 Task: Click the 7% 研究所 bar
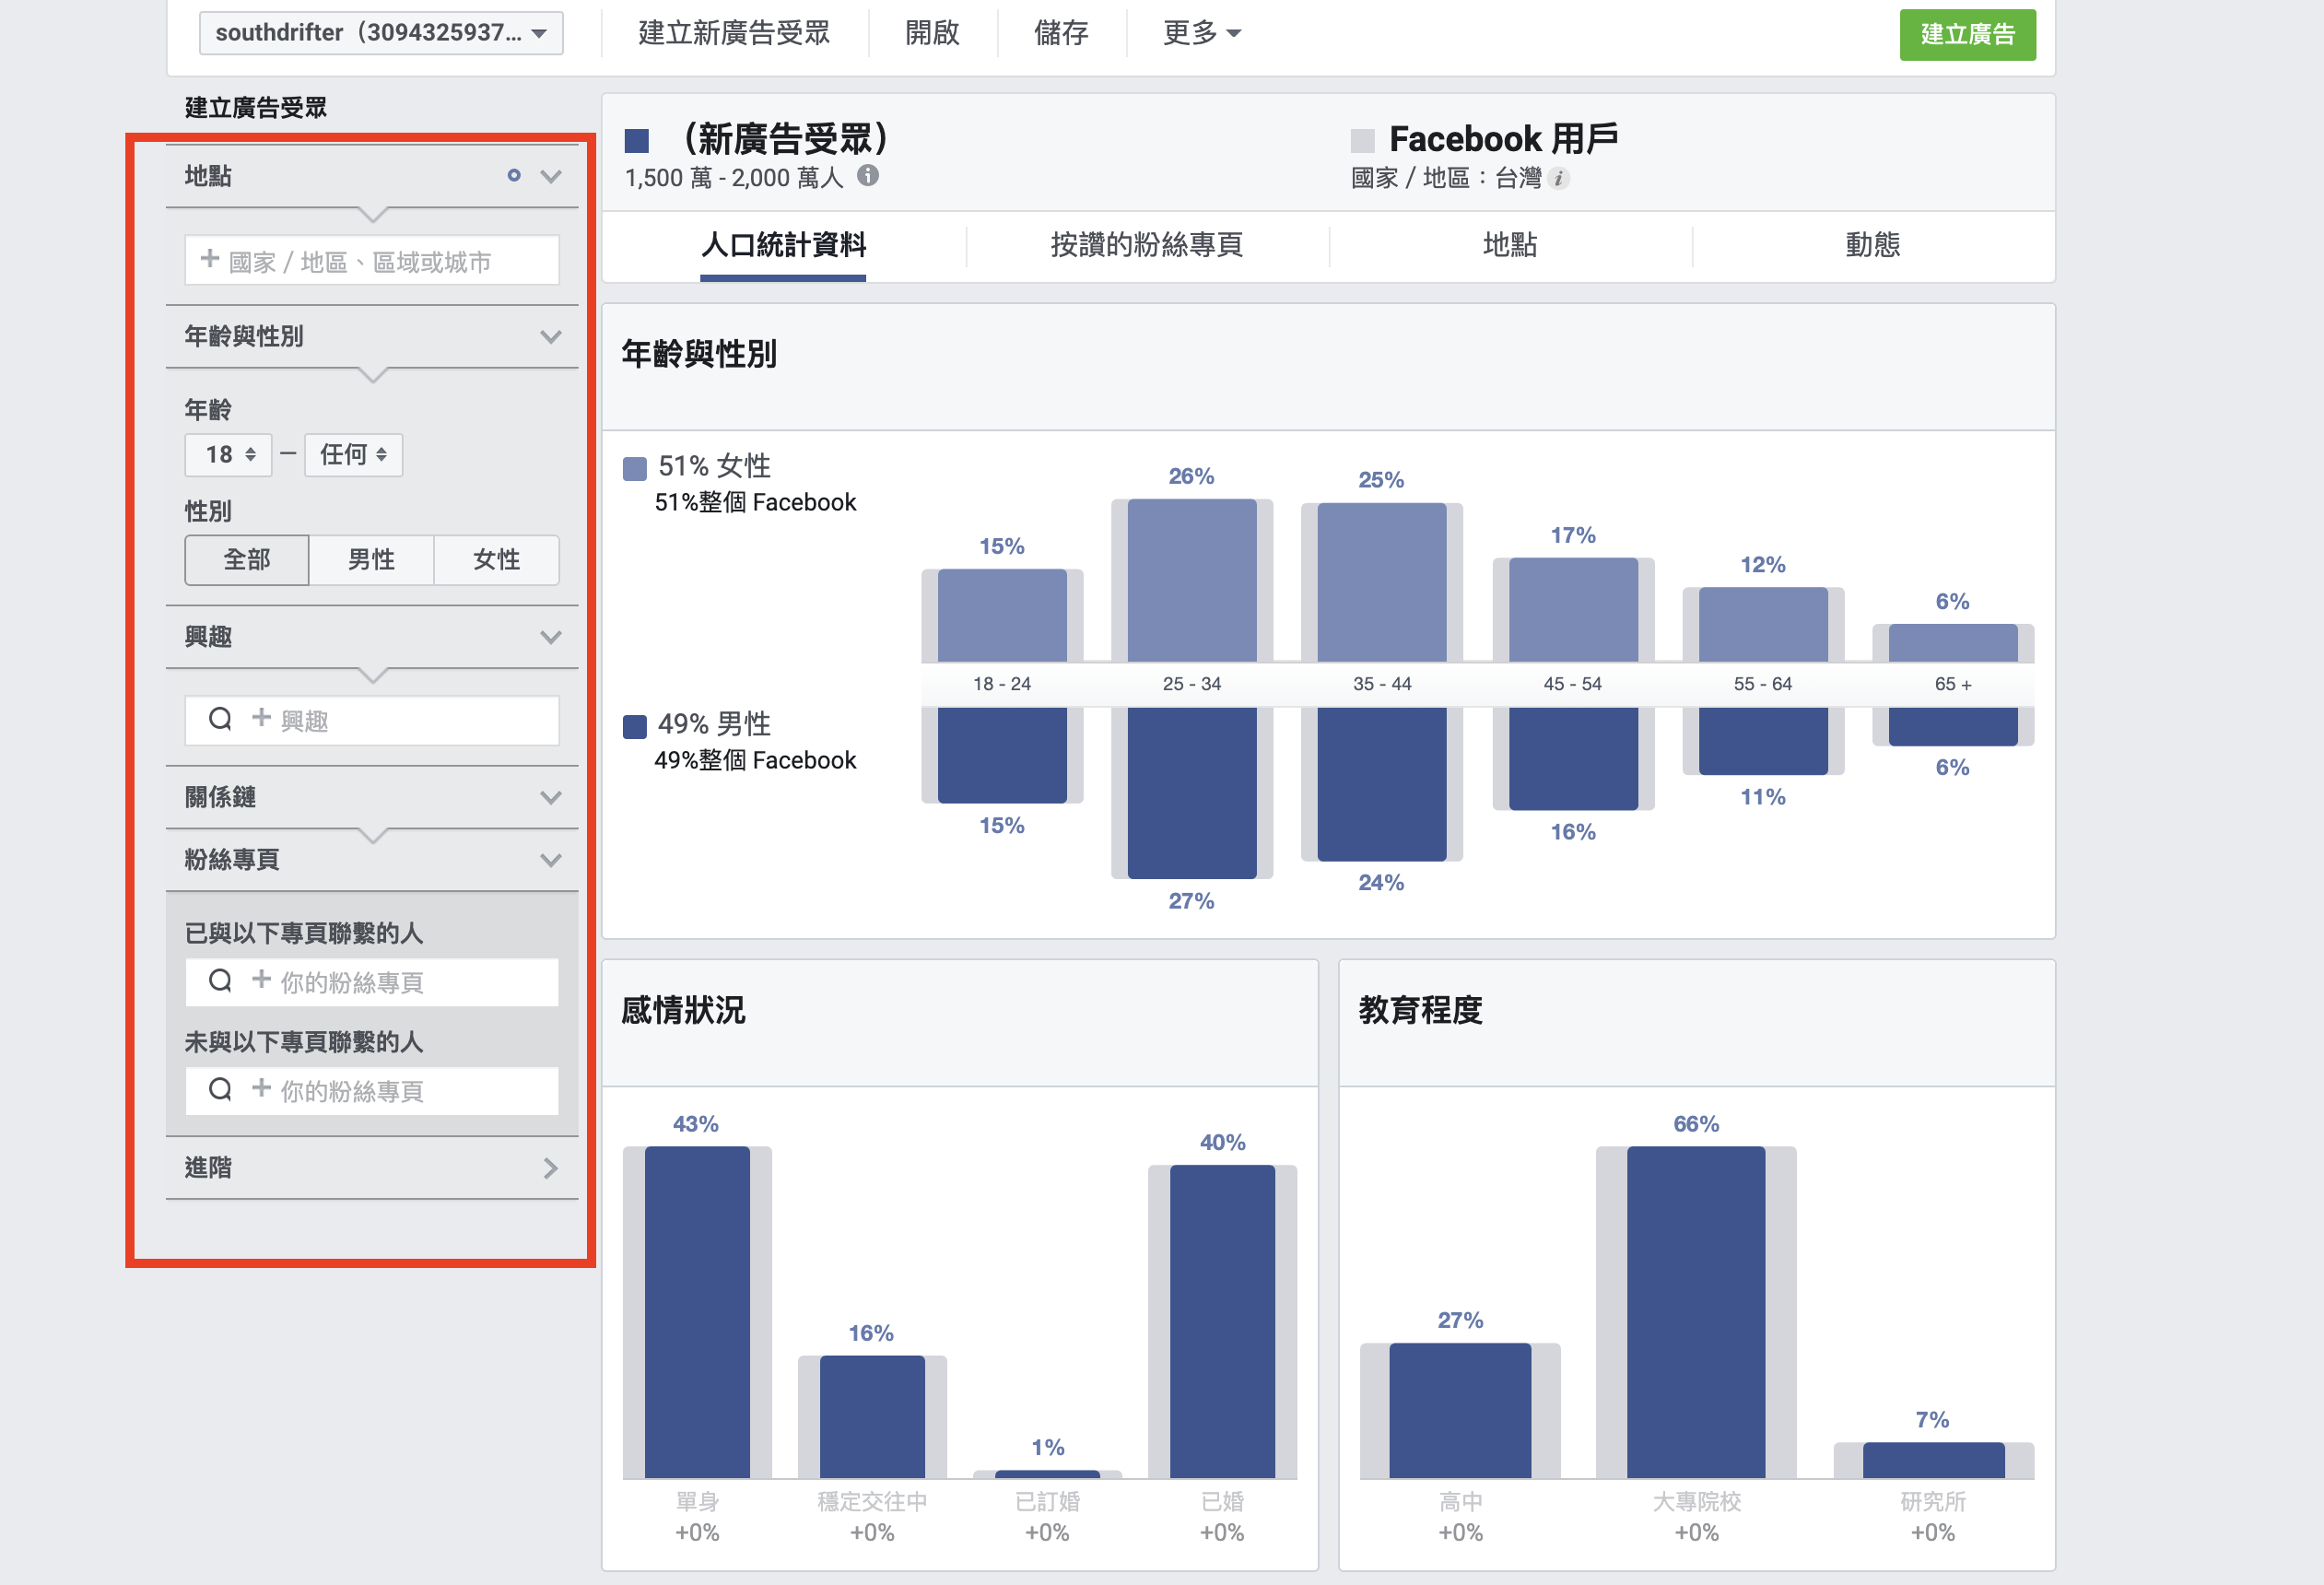pyautogui.click(x=1933, y=1460)
